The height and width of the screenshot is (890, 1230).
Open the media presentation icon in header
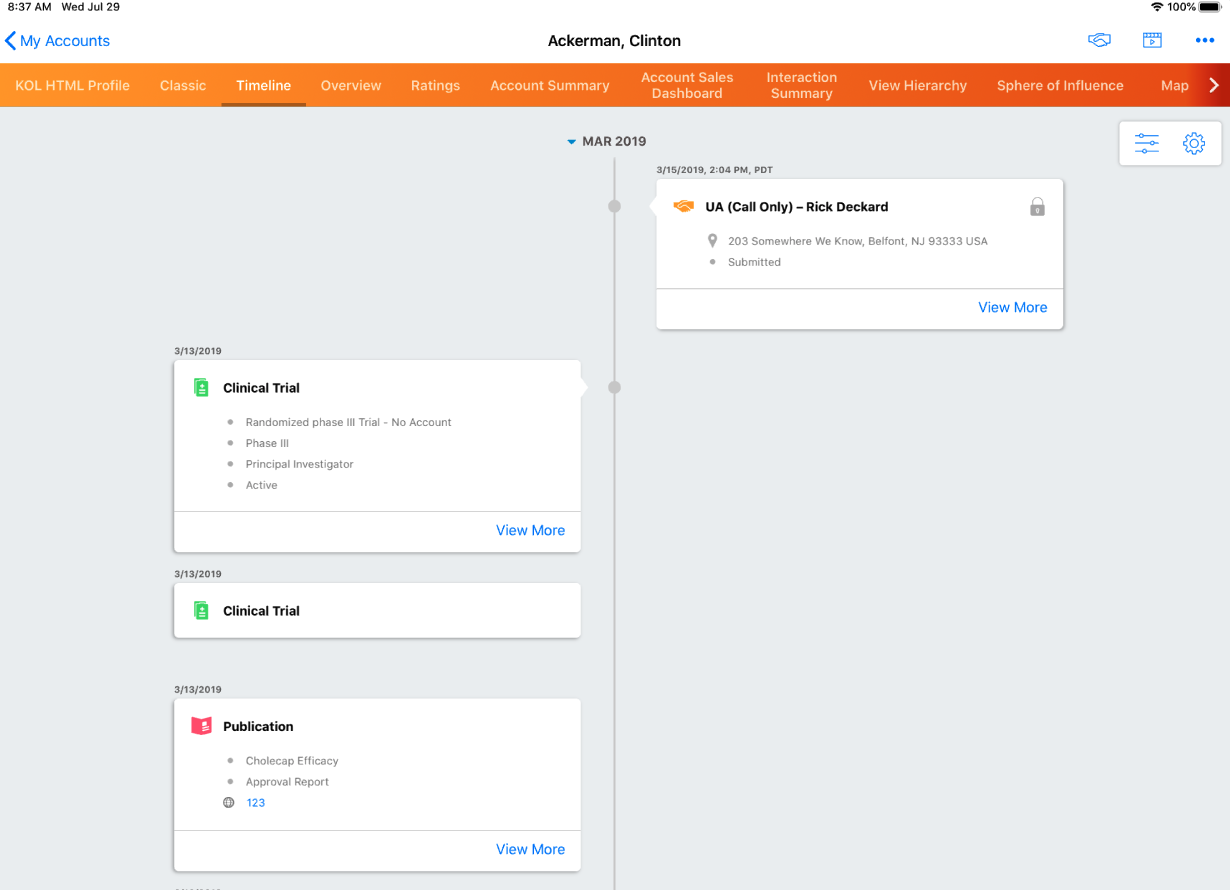point(1152,41)
